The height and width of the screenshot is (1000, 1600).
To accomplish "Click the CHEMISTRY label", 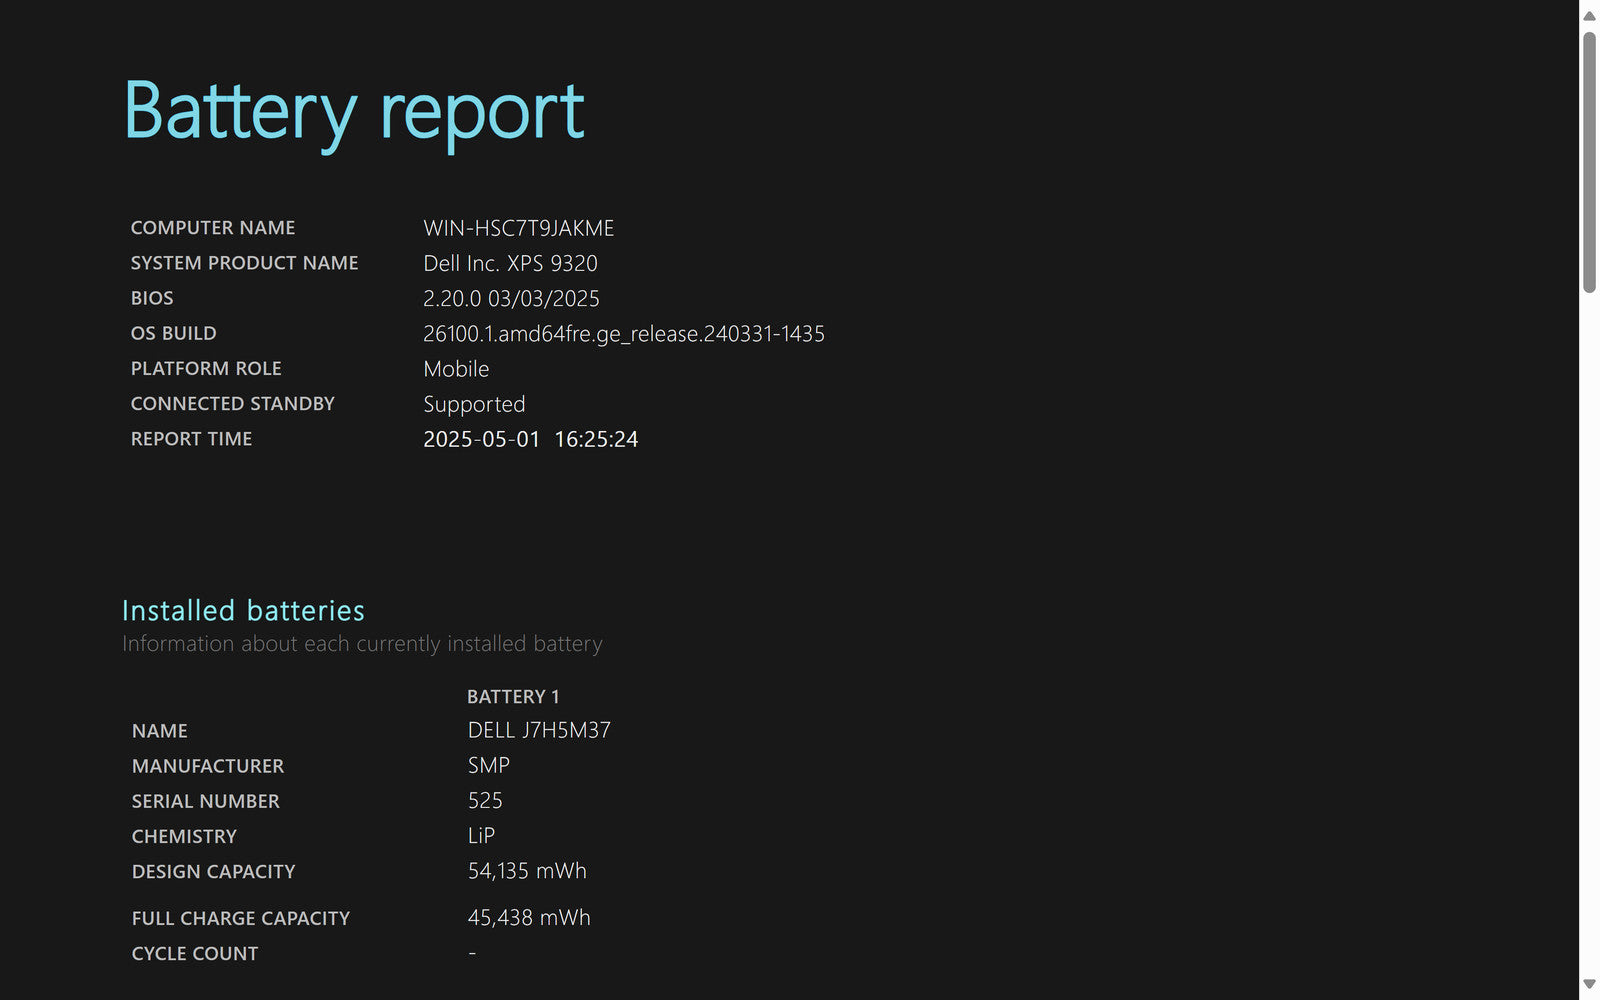I will click(x=184, y=836).
